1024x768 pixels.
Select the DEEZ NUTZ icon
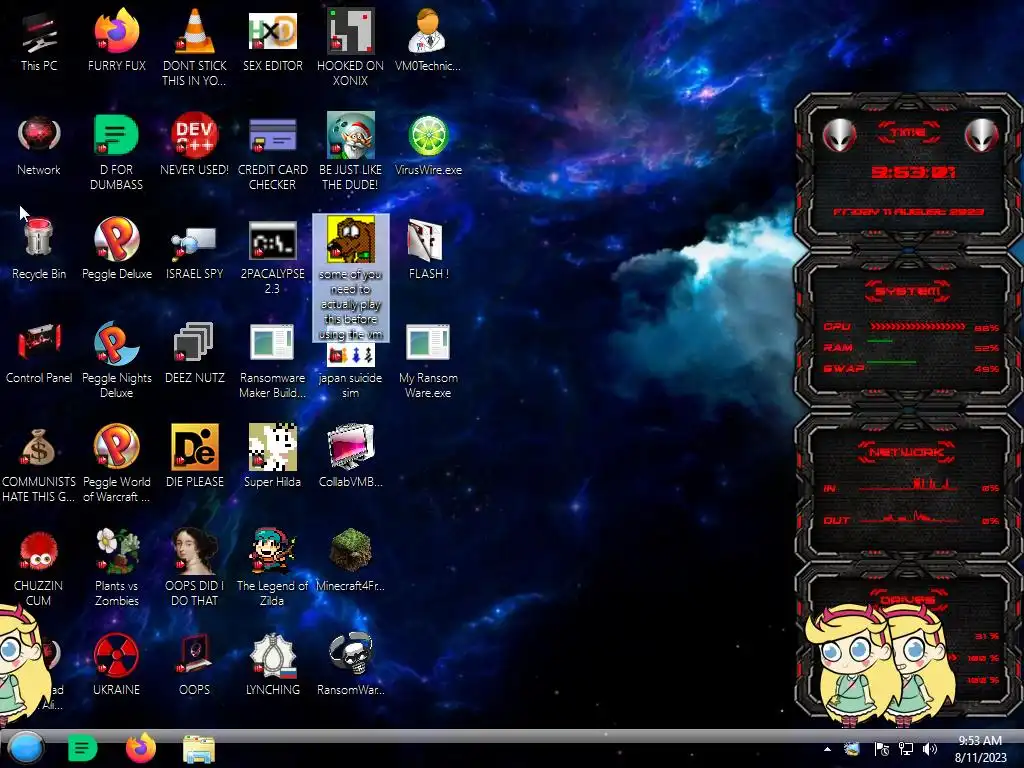[x=195, y=342]
